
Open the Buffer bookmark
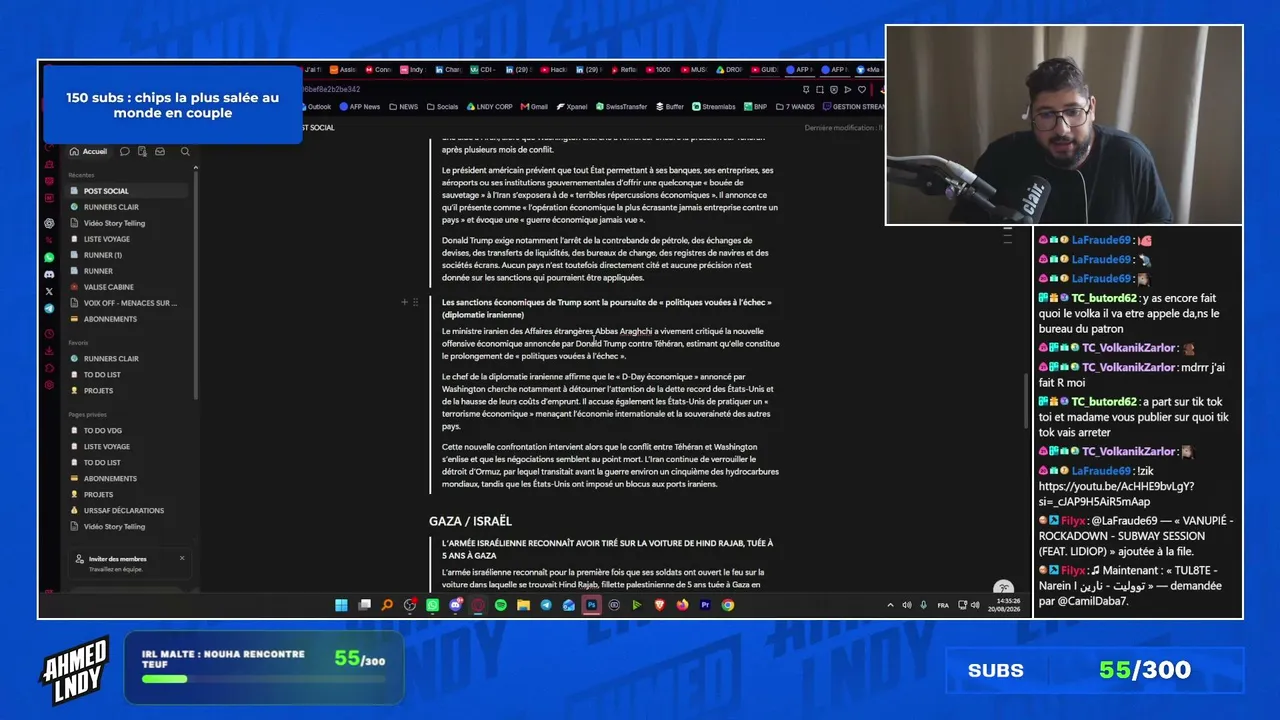tap(670, 107)
